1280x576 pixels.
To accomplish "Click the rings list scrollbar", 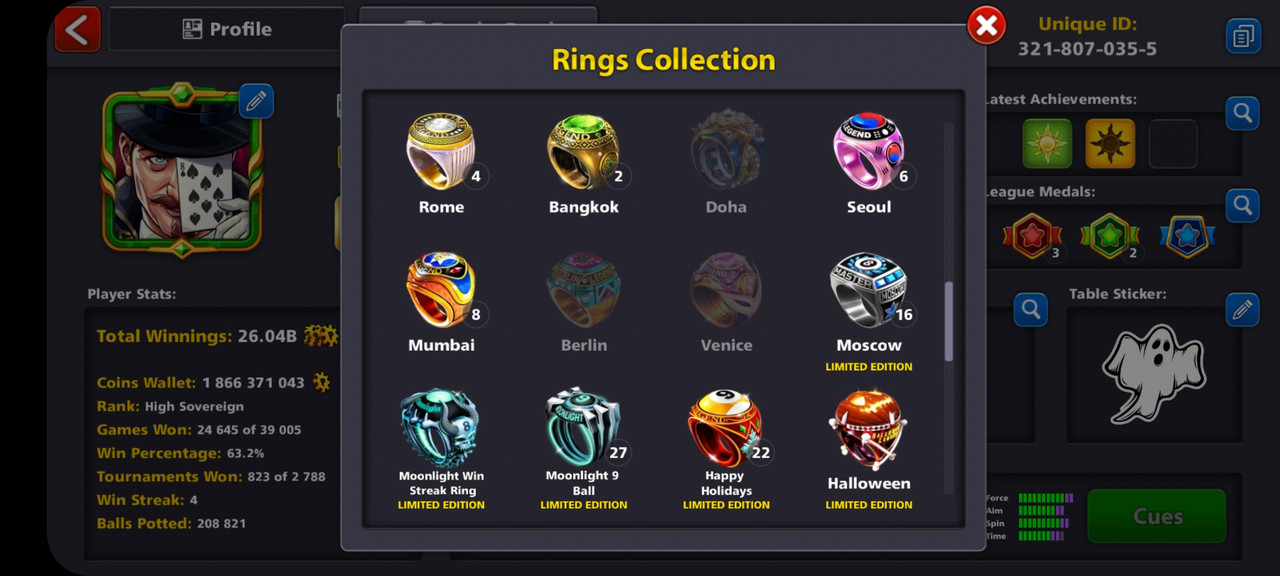I will (x=949, y=320).
